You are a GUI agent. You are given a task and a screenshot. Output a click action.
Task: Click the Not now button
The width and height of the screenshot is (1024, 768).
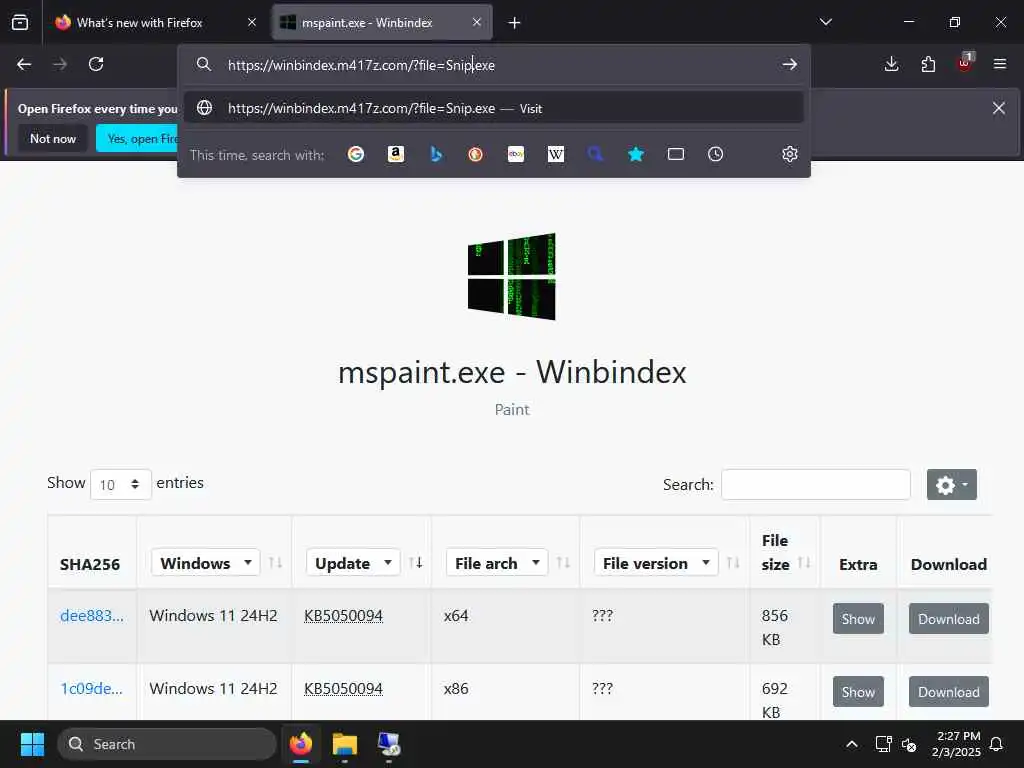coord(53,138)
